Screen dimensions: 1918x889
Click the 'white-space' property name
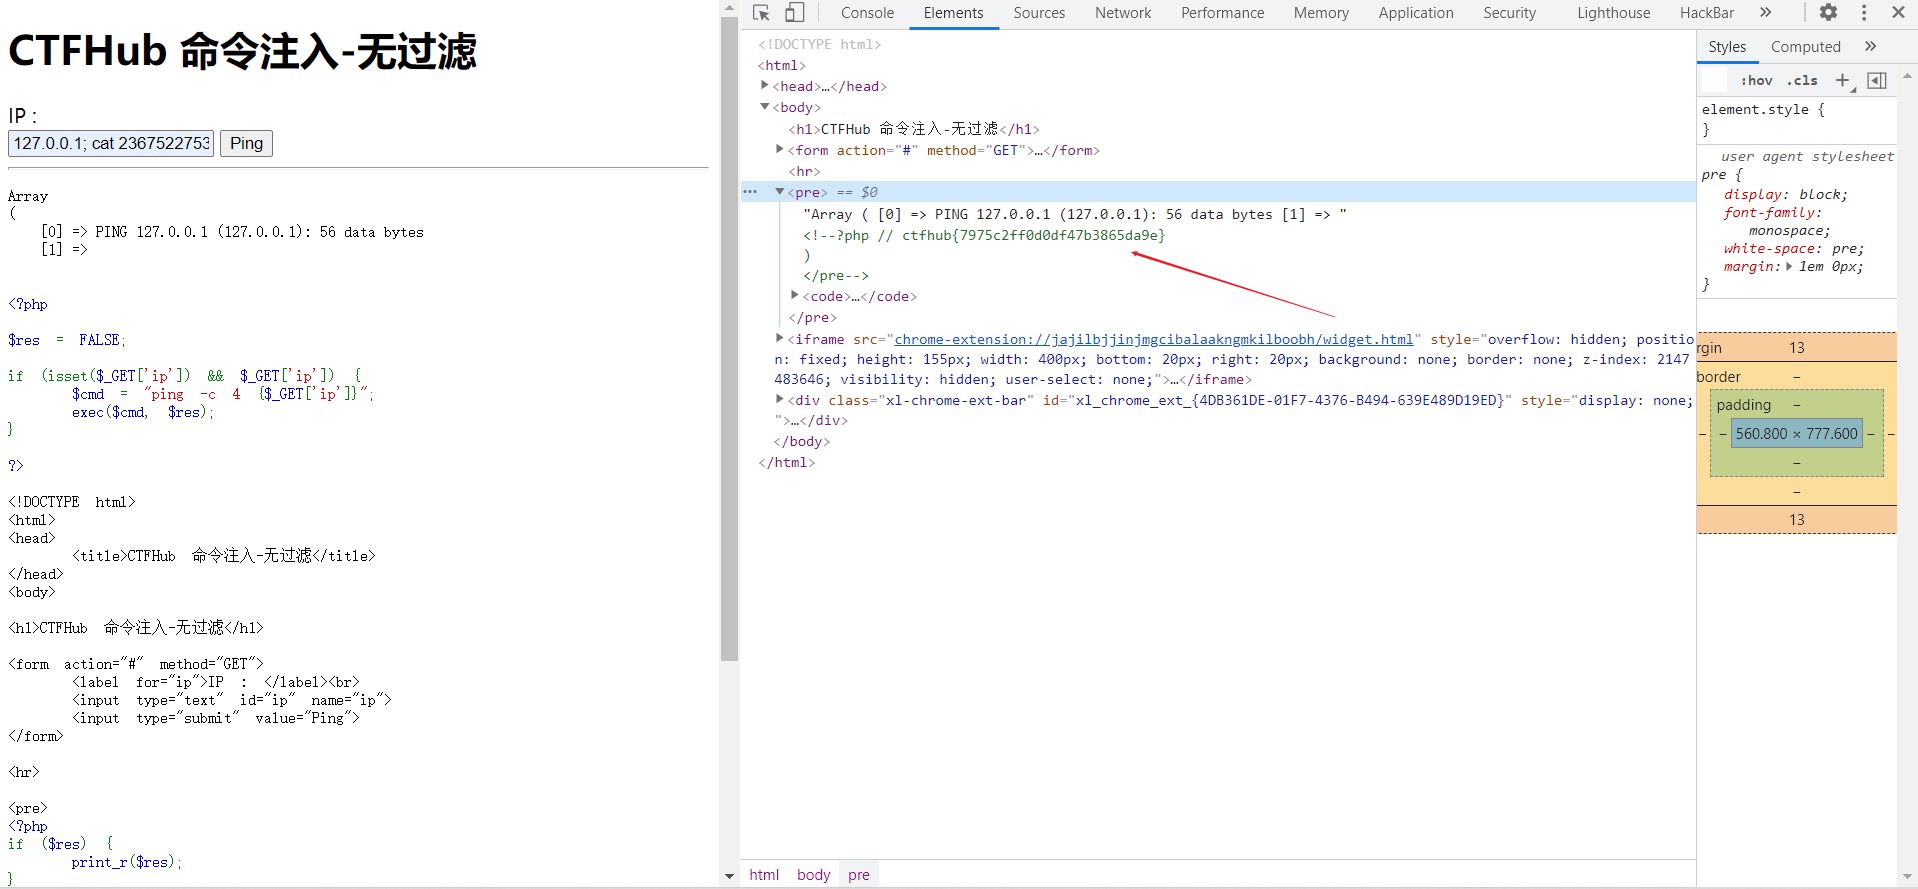pyautogui.click(x=1769, y=248)
